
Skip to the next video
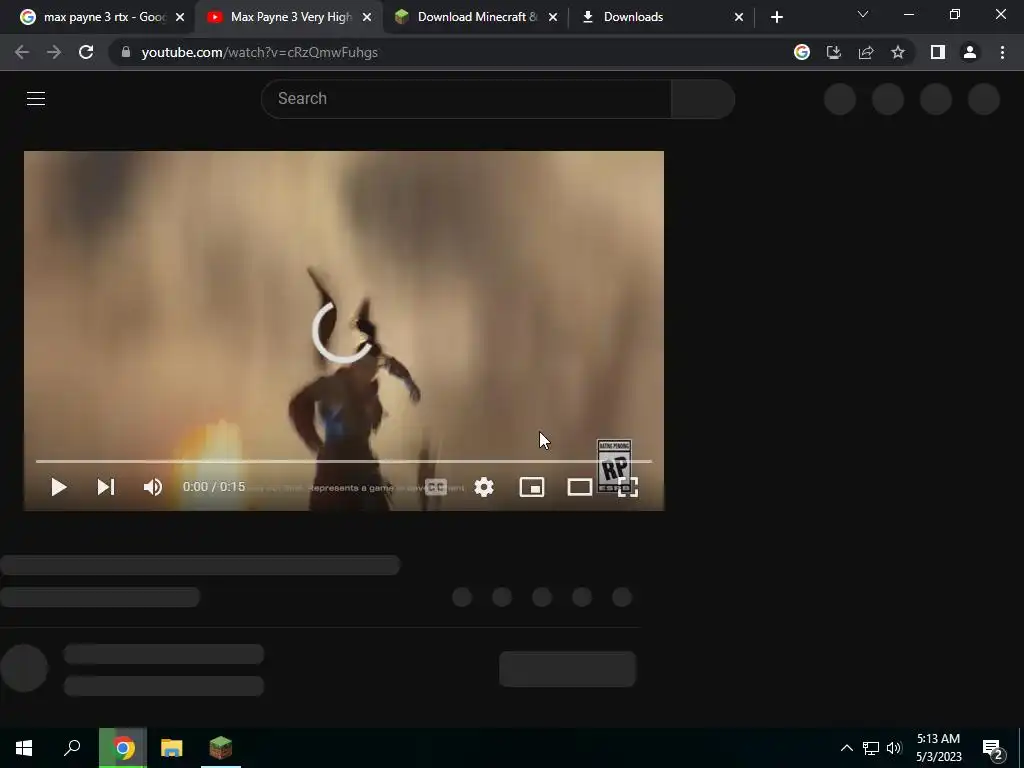[x=106, y=487]
